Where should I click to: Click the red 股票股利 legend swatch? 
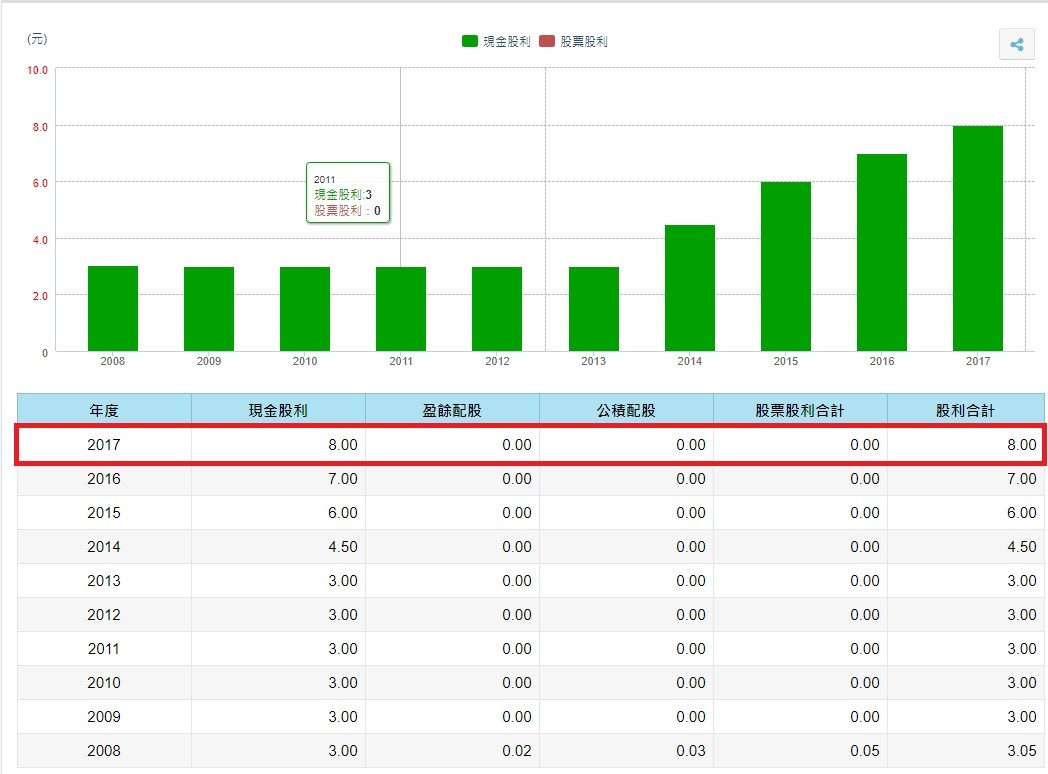pyautogui.click(x=547, y=42)
